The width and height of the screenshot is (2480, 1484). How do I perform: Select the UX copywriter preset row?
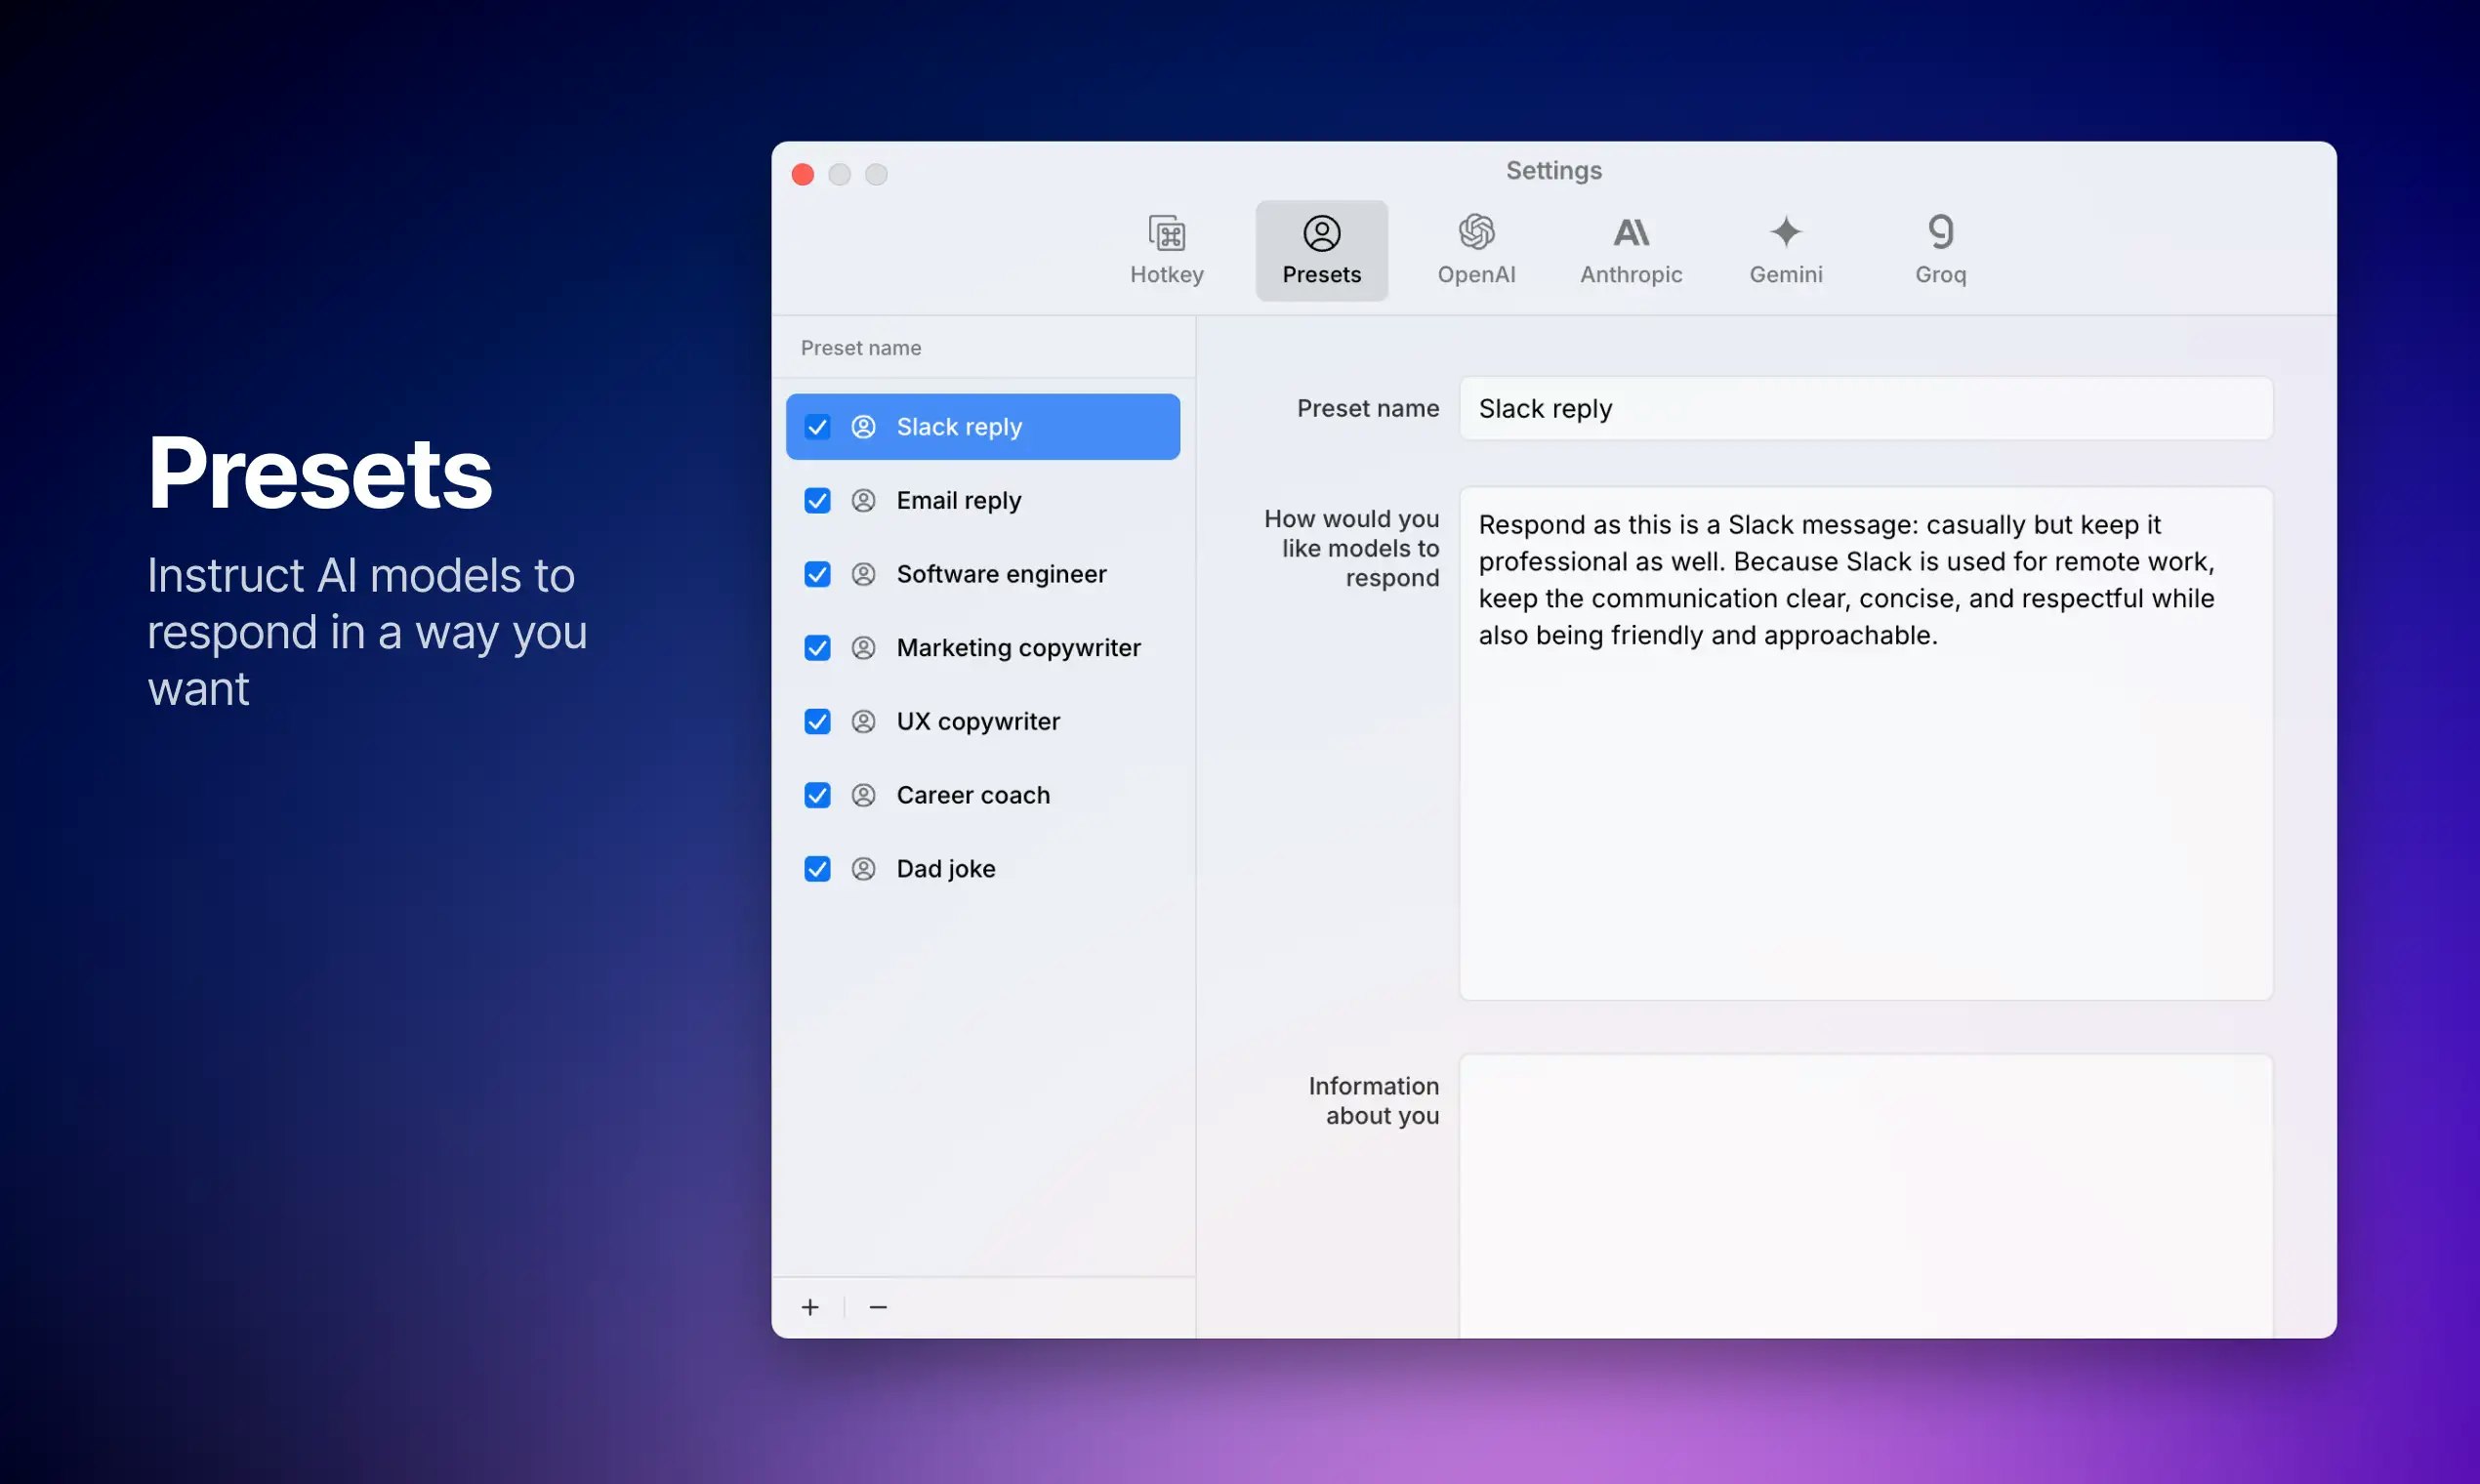point(978,722)
